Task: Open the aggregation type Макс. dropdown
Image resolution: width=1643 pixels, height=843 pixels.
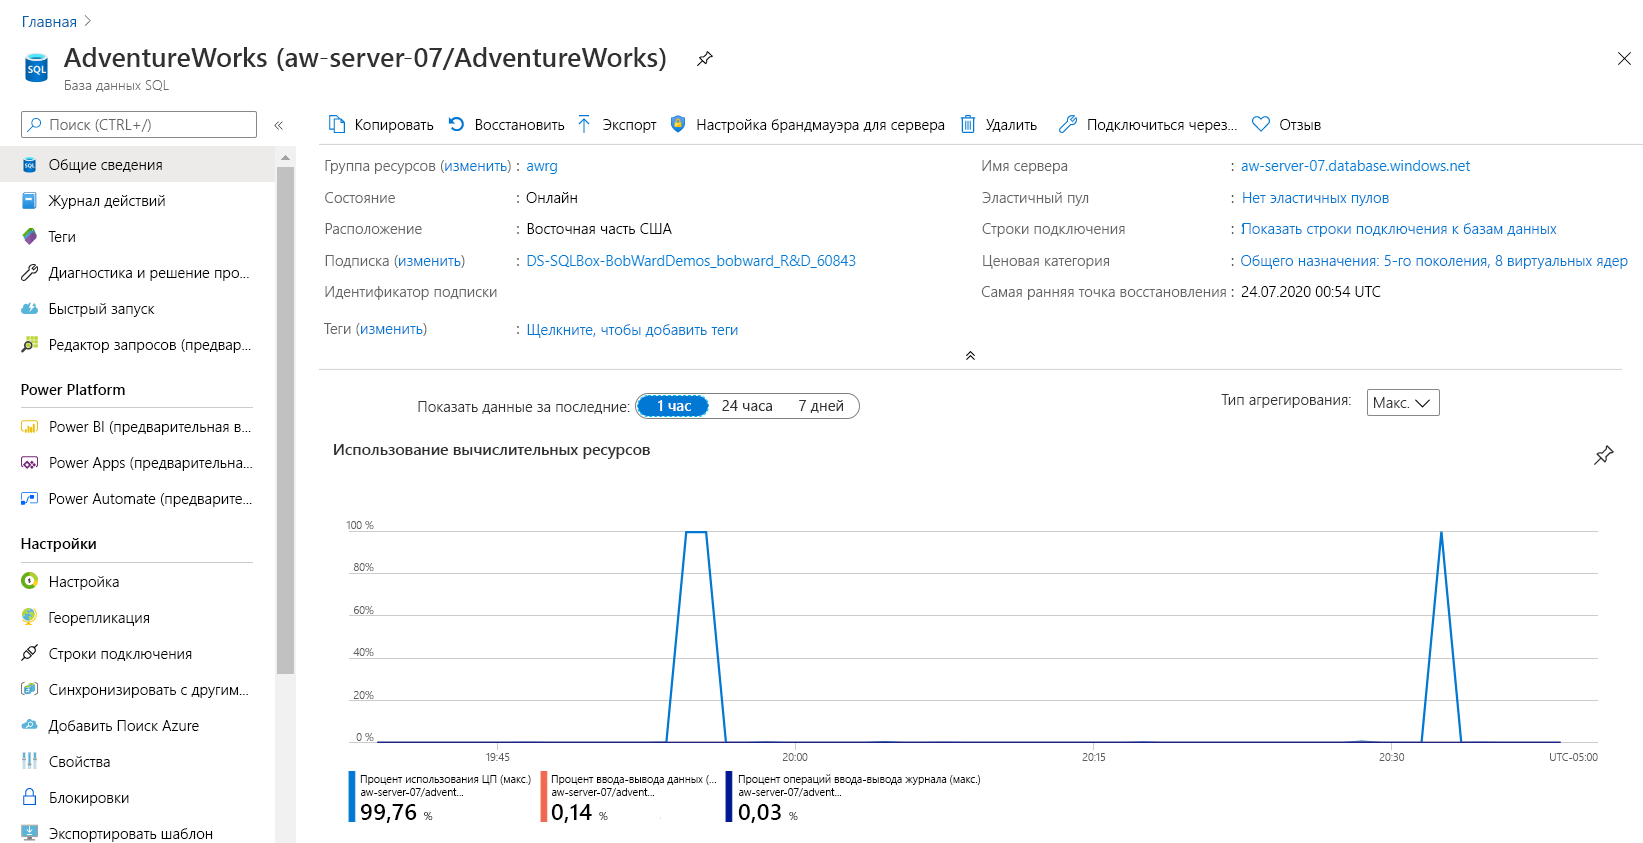Action: click(1403, 403)
